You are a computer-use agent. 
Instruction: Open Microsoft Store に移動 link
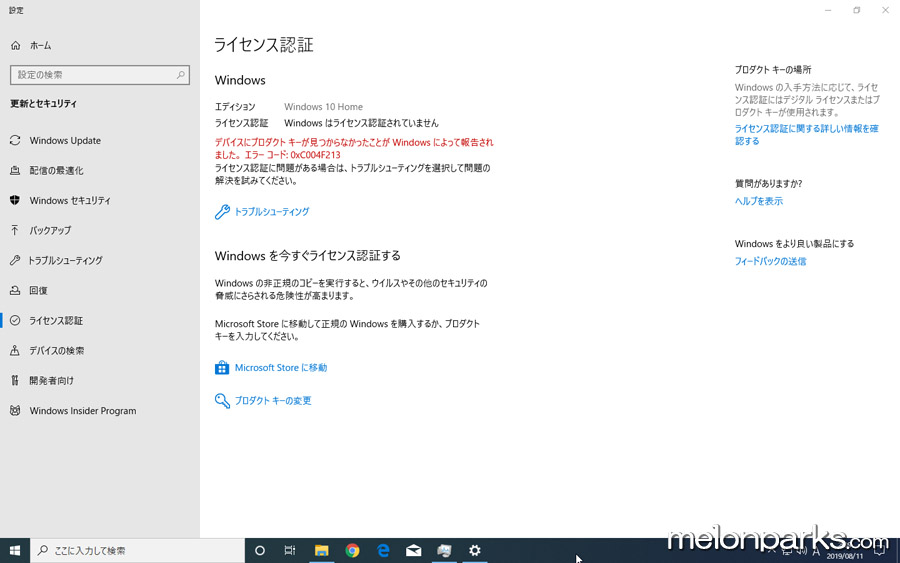281,368
